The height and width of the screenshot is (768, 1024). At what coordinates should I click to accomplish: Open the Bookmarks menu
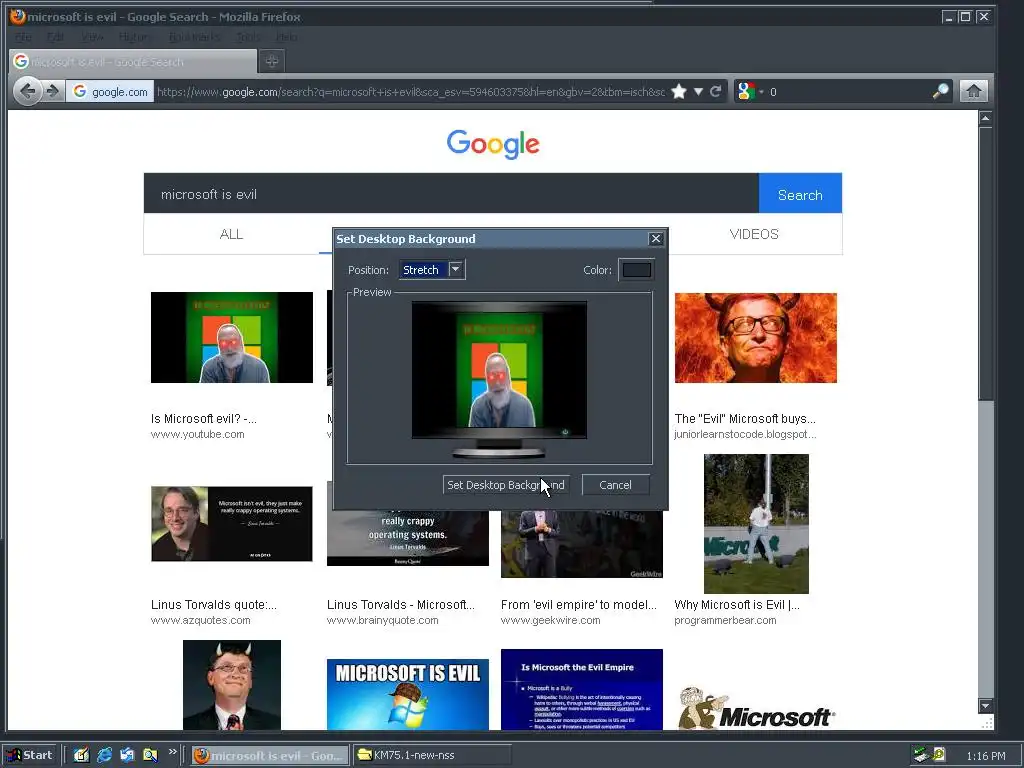tap(195, 37)
